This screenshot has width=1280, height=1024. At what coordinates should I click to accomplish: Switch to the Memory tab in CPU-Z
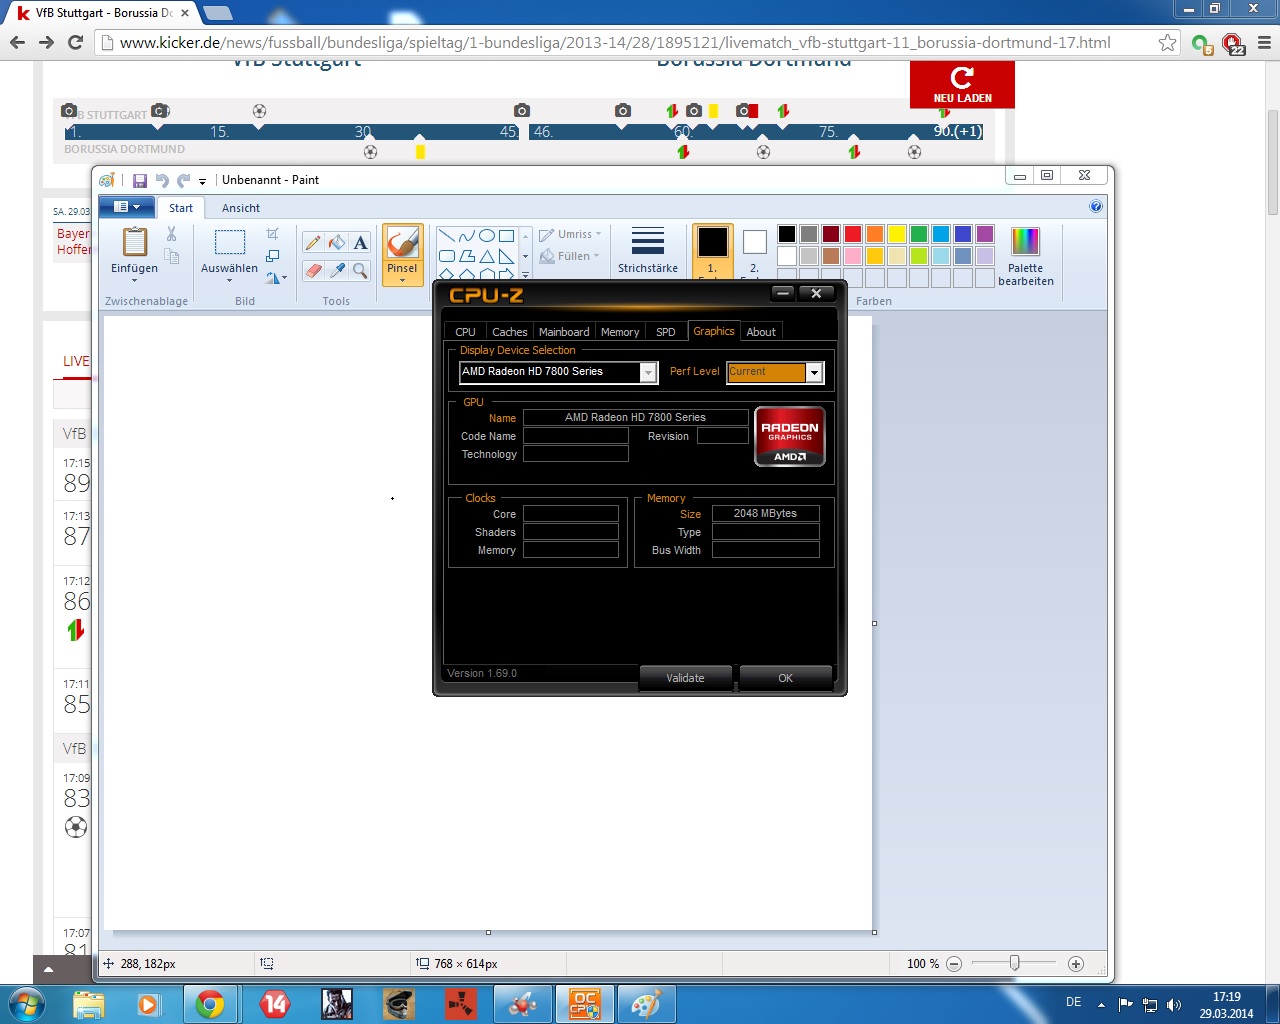click(x=620, y=332)
